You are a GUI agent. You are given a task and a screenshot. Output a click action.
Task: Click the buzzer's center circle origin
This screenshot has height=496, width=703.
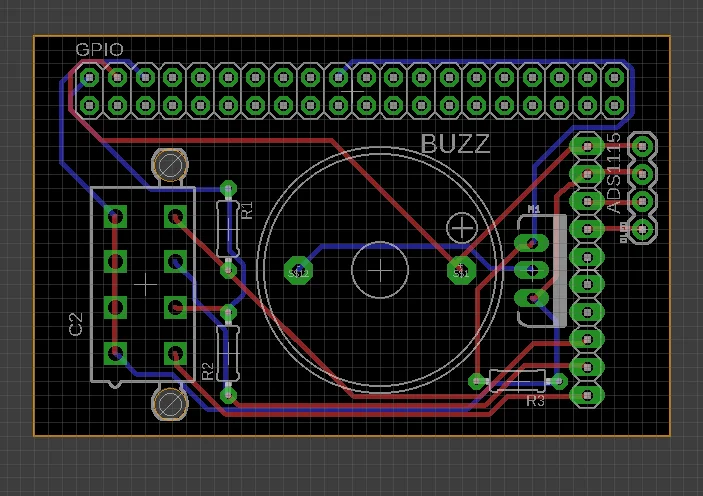pos(380,270)
